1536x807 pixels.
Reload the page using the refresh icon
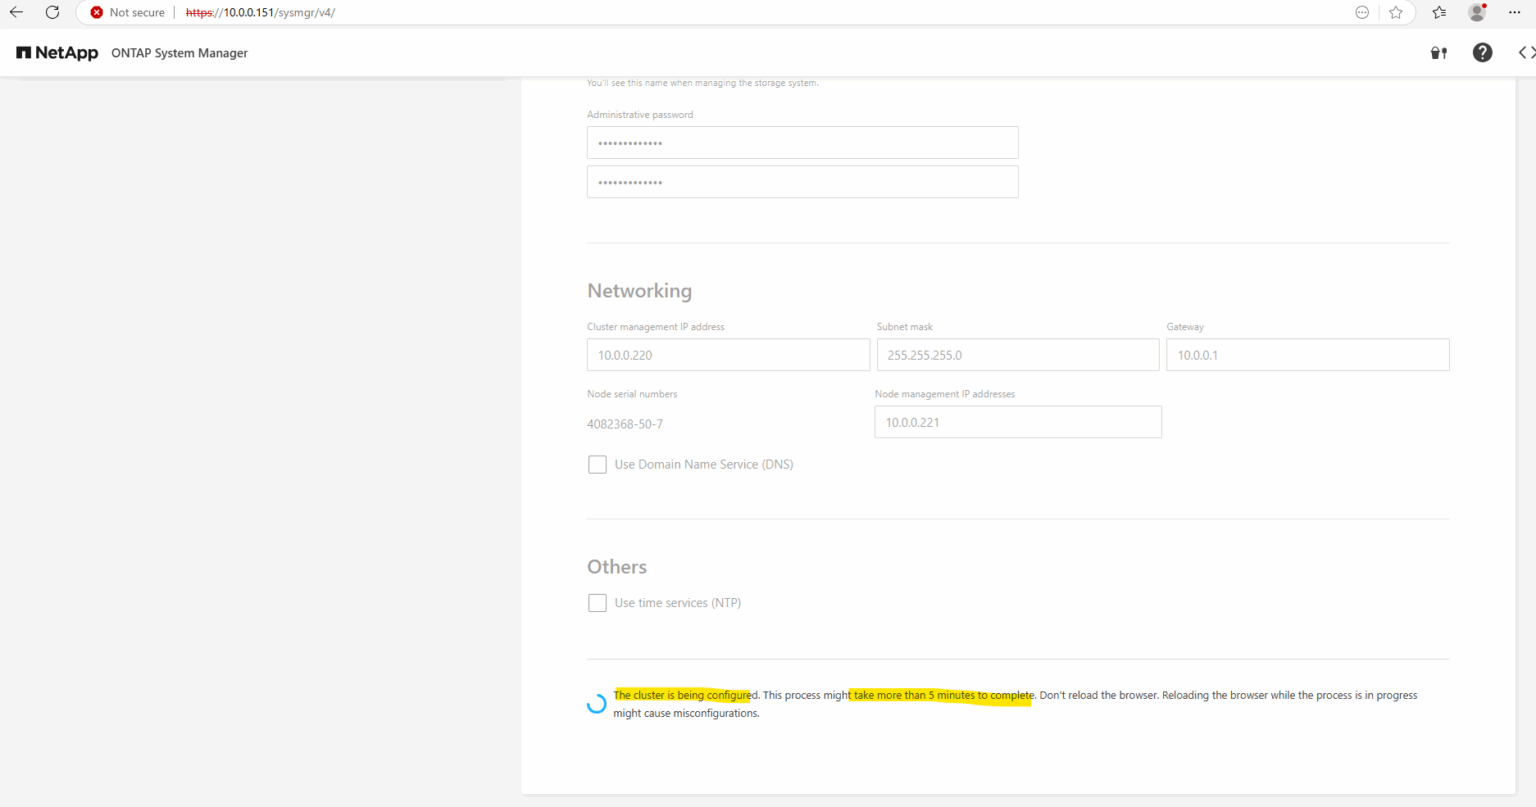click(x=52, y=12)
